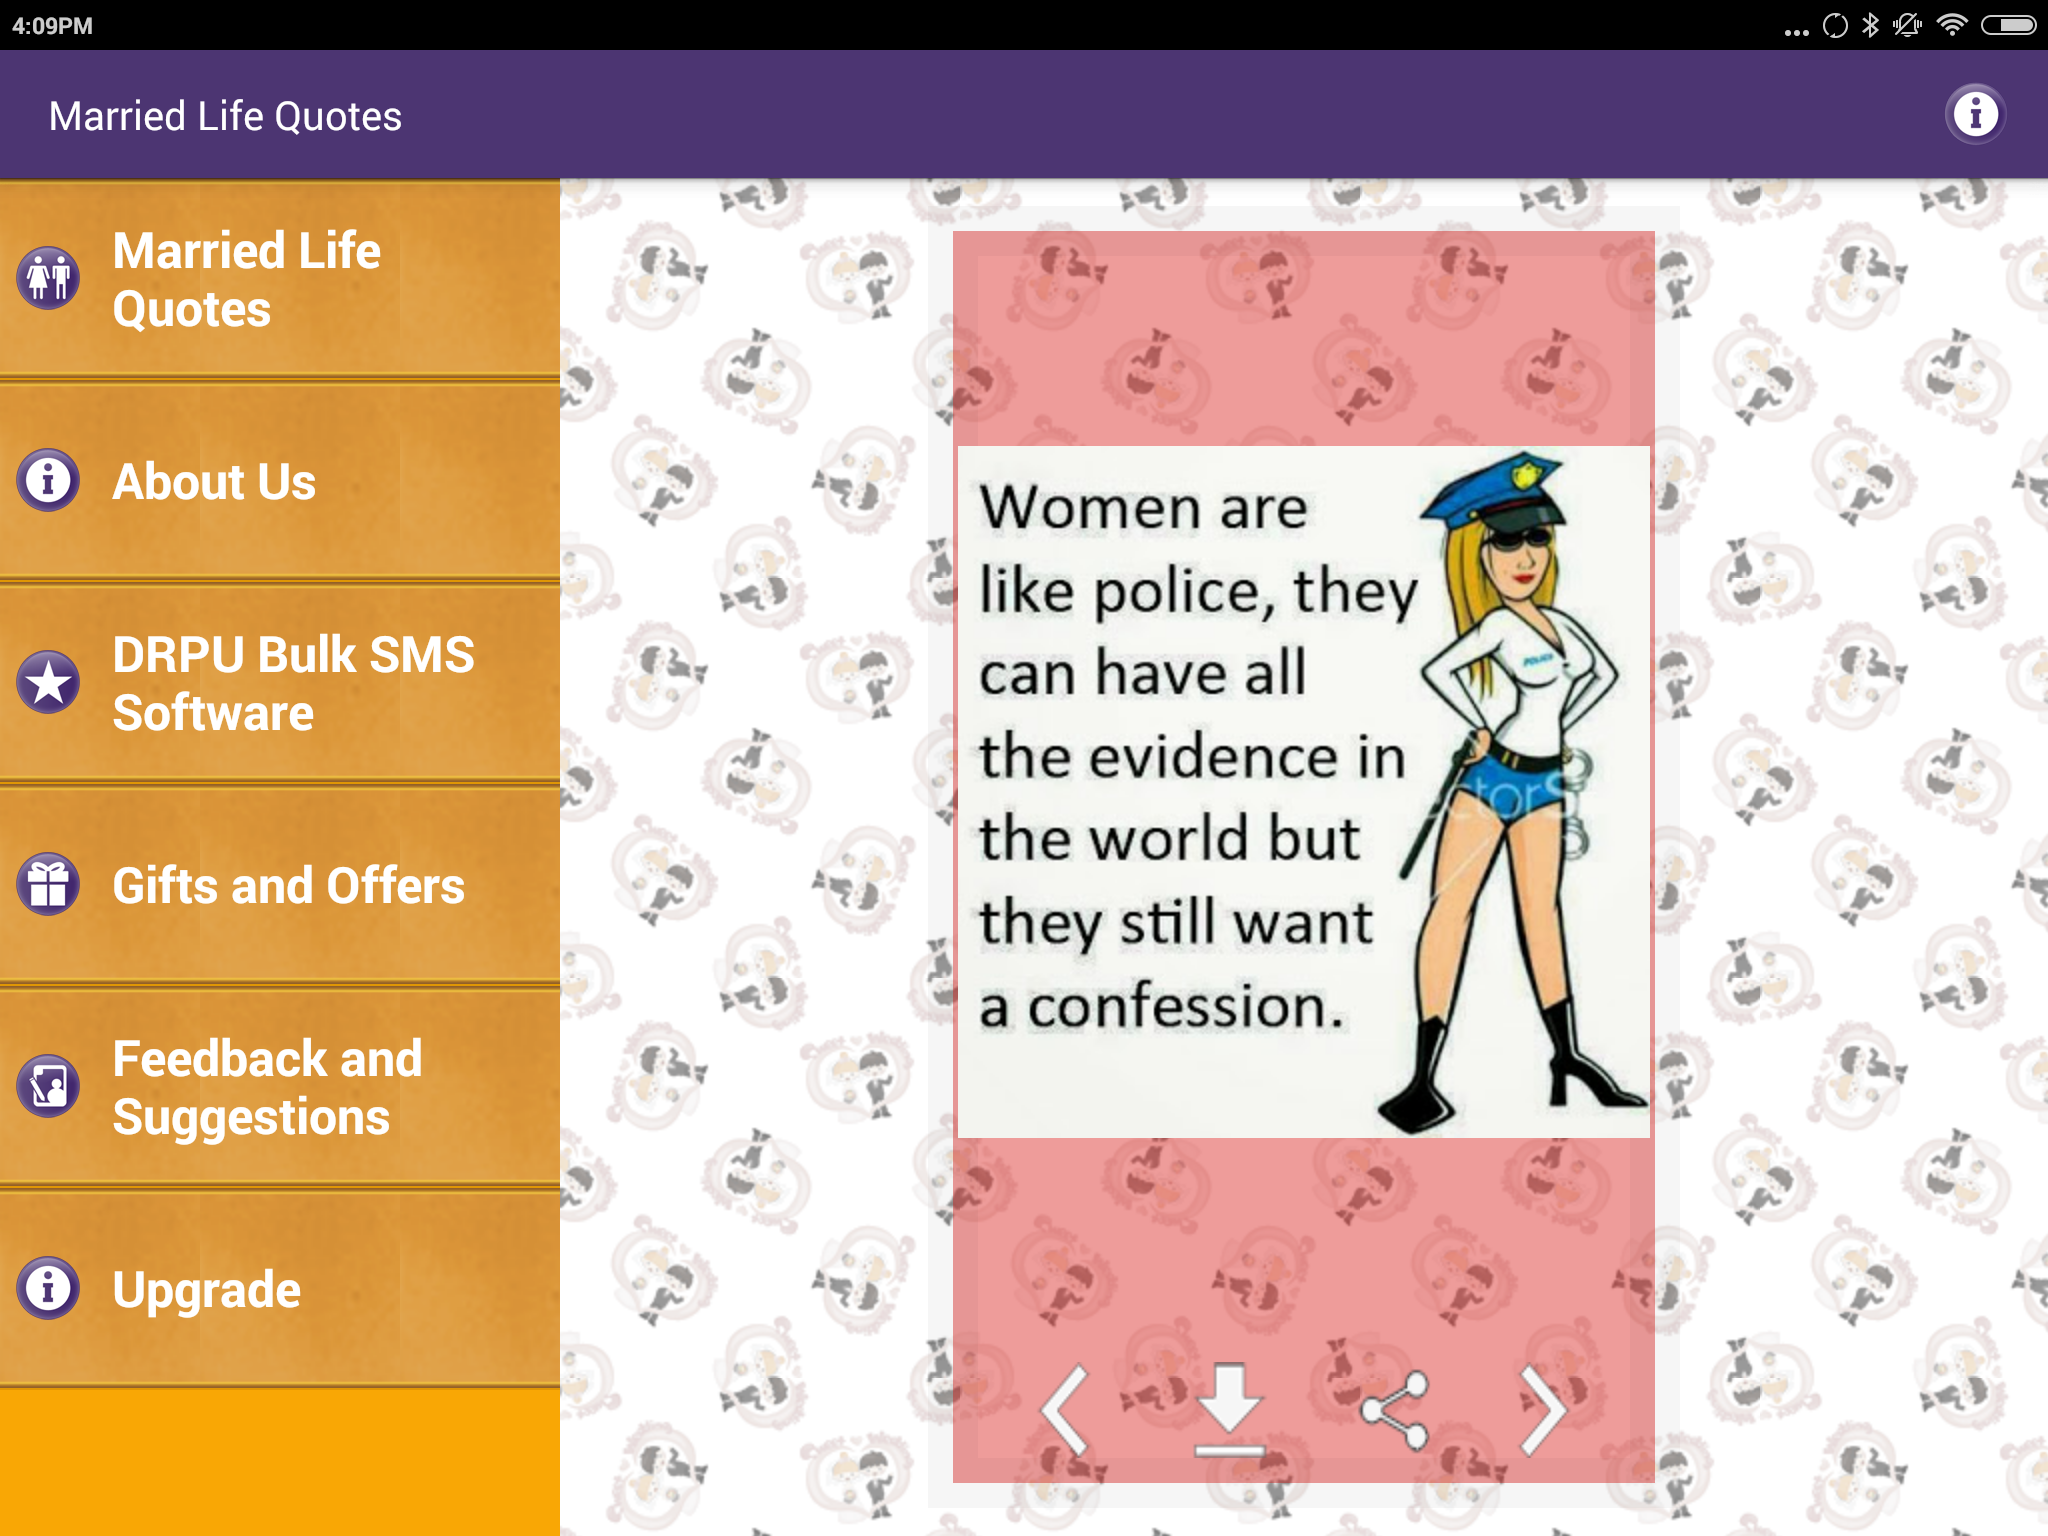2048x1536 pixels.
Task: Open DRPU Bulk SMS Software entry
Action: point(292,683)
